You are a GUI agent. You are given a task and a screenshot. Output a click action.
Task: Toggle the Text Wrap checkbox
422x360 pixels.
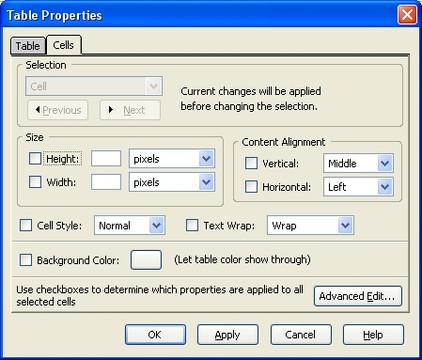pyautogui.click(x=192, y=225)
